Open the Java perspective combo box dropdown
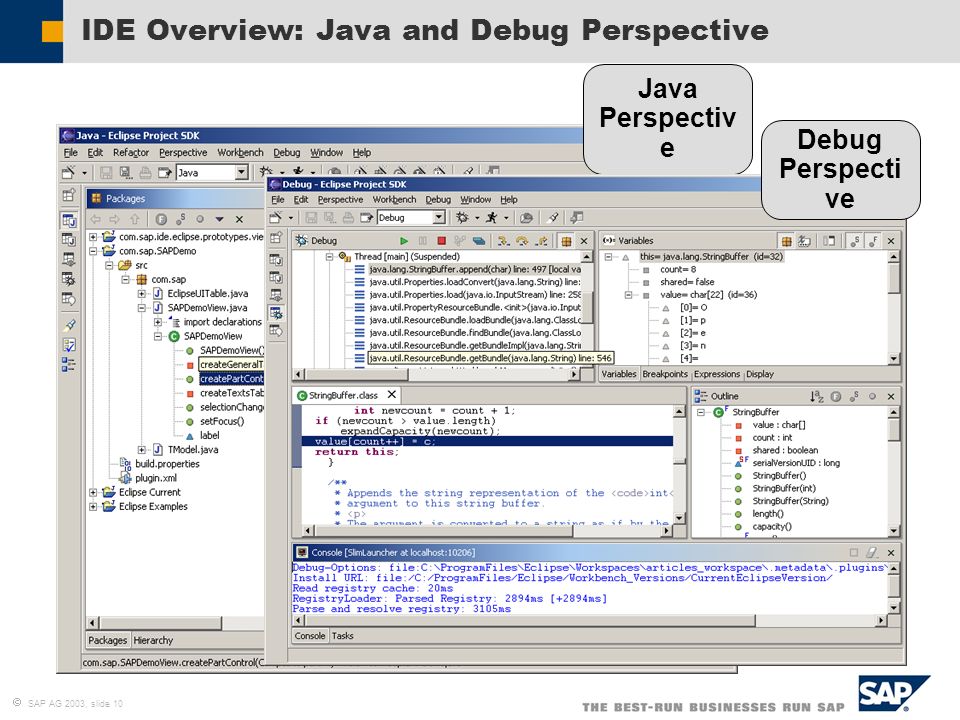Screen dimensions: 960x720 click(x=242, y=173)
